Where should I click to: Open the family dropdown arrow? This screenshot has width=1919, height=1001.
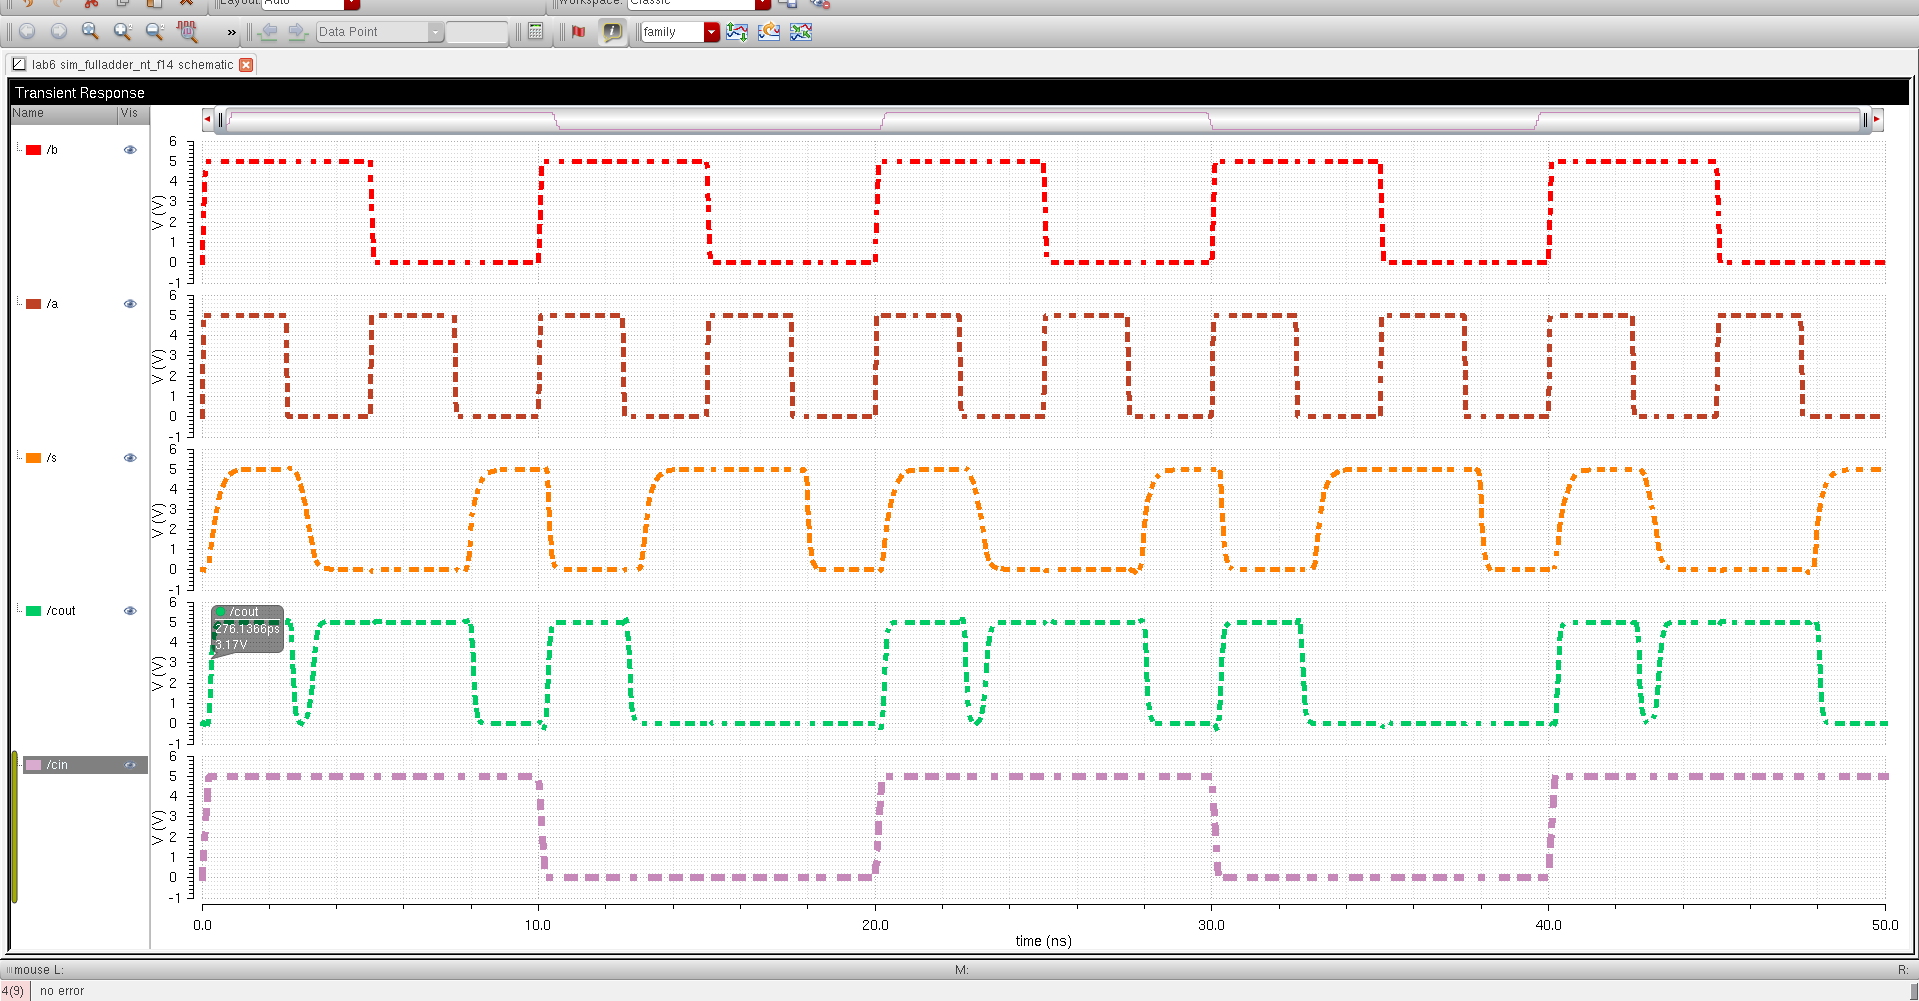click(x=712, y=32)
